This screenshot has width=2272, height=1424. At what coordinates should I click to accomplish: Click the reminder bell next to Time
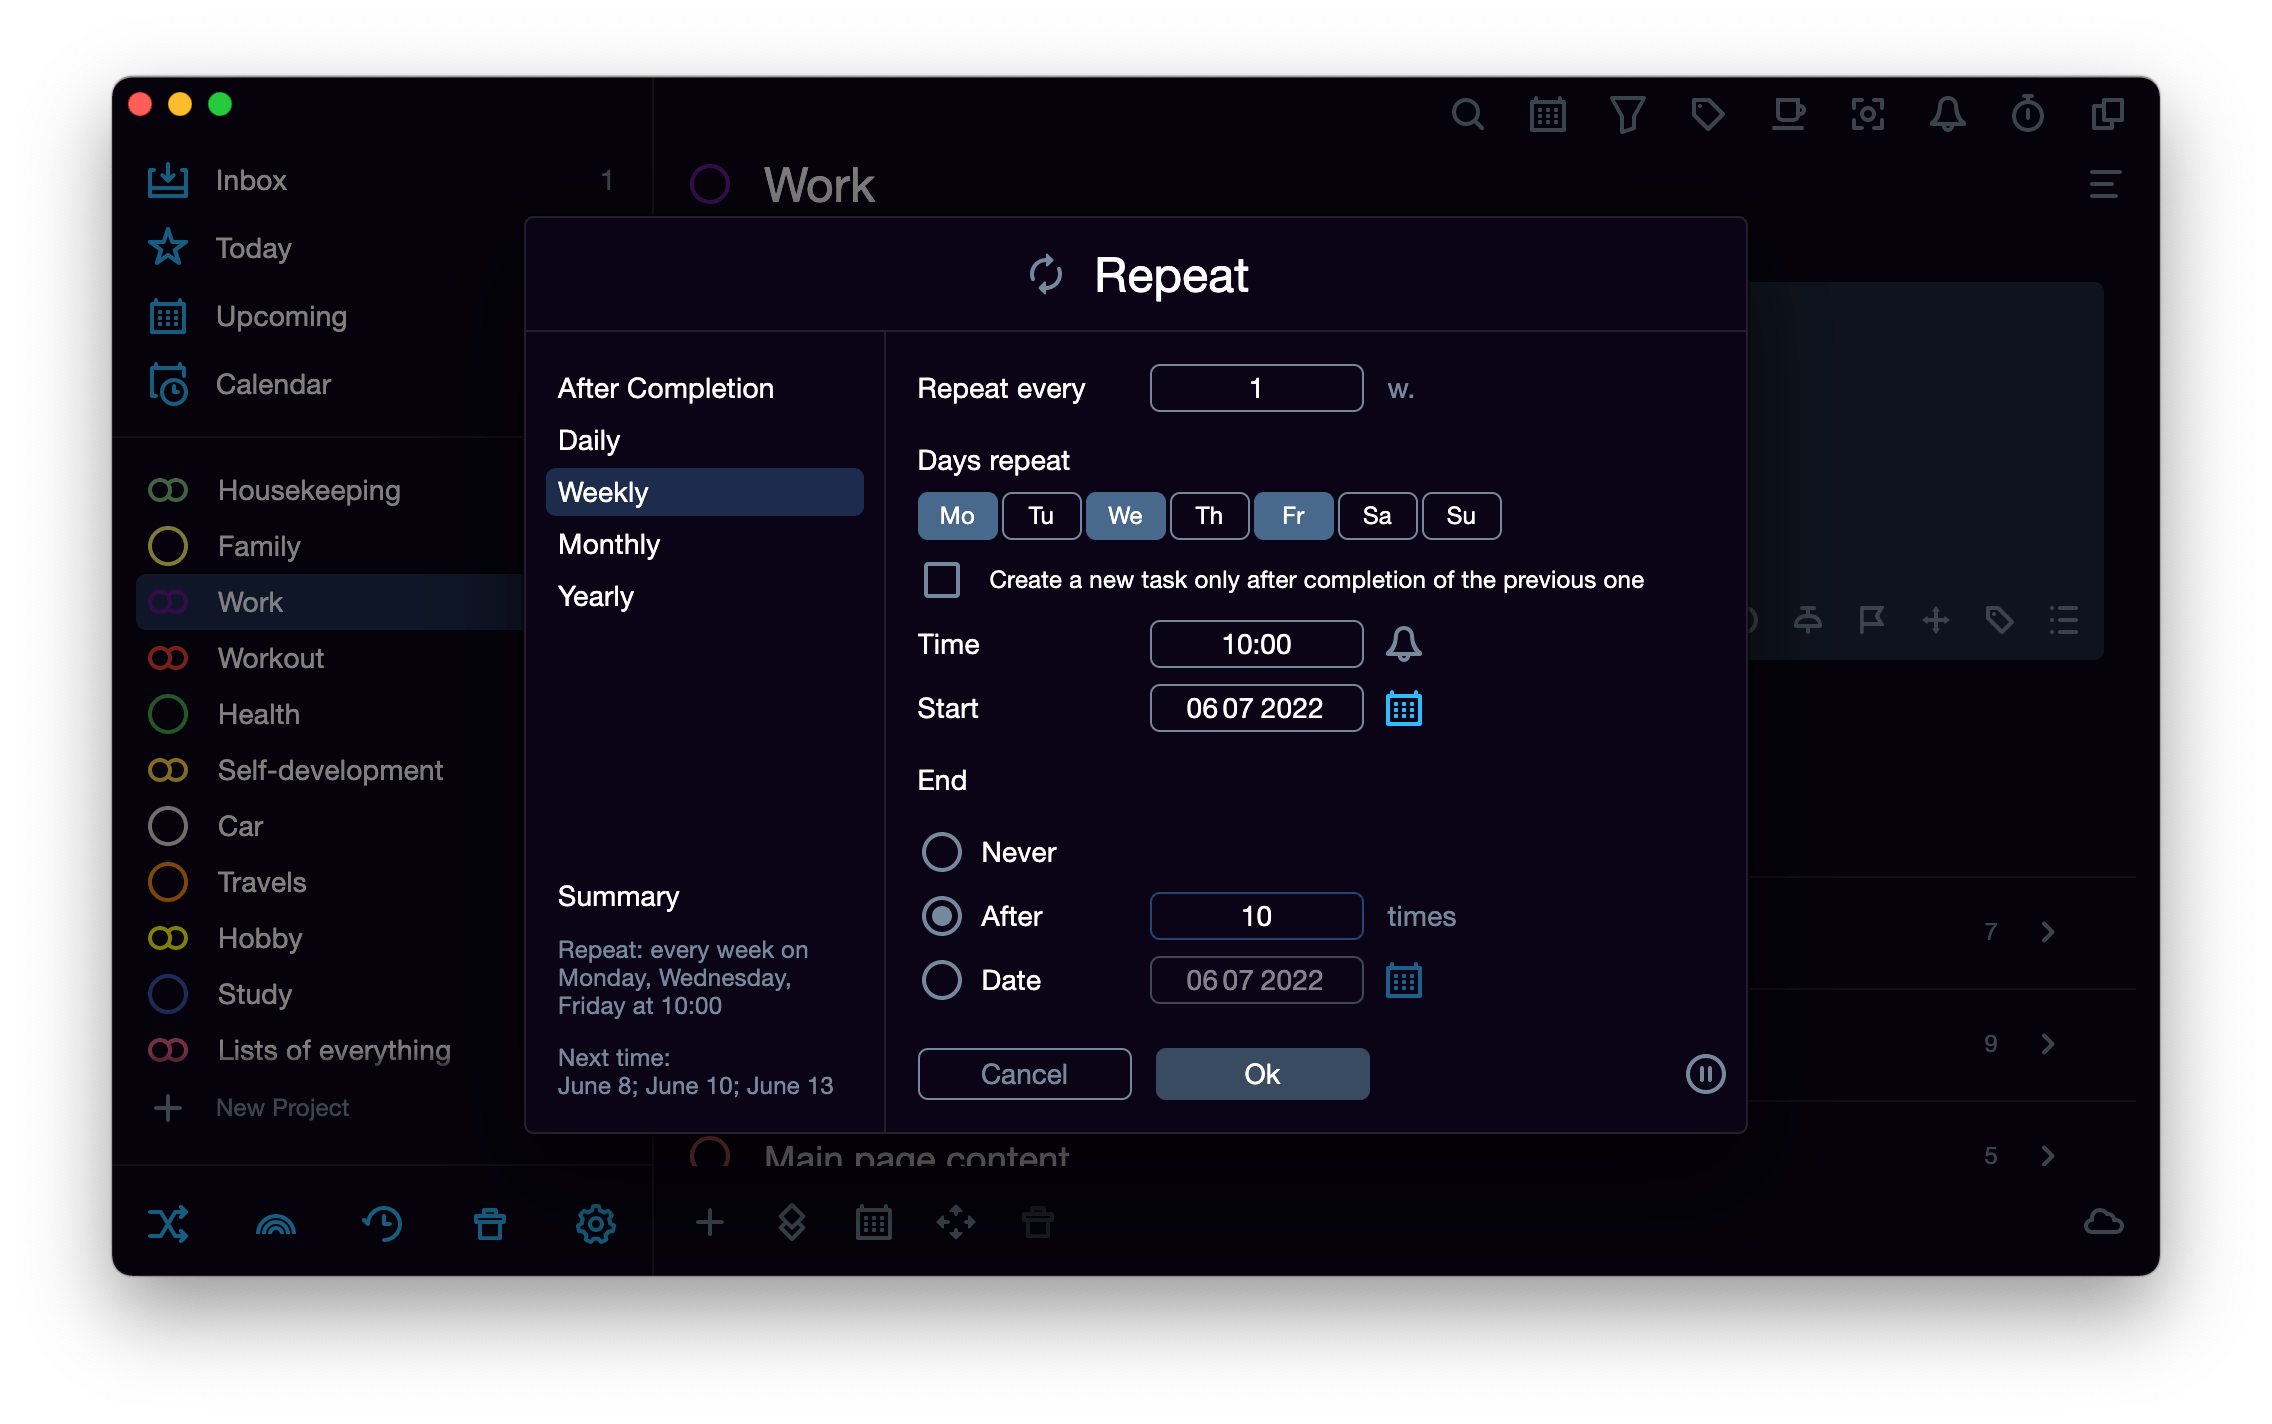point(1403,644)
